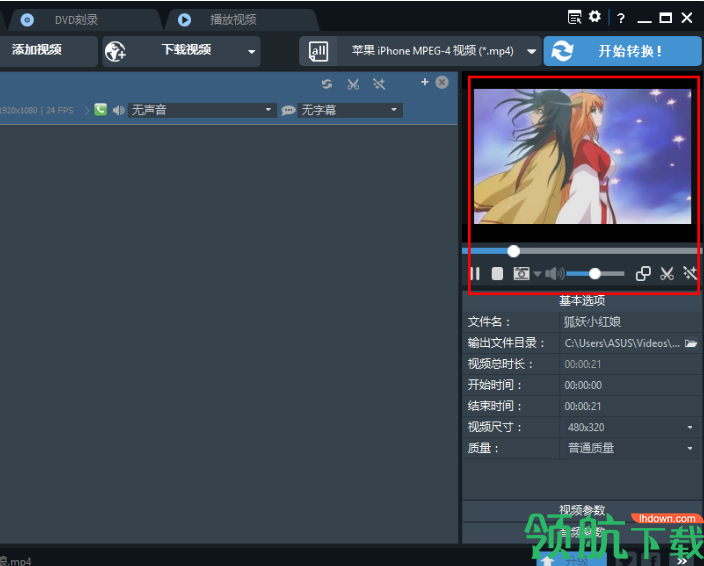Open settings gear in title bar

595,17
